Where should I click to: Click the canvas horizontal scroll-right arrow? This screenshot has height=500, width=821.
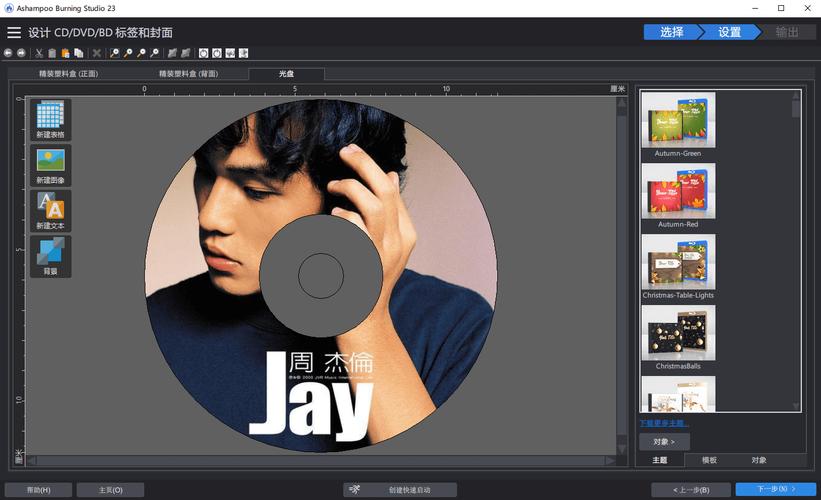(611, 461)
